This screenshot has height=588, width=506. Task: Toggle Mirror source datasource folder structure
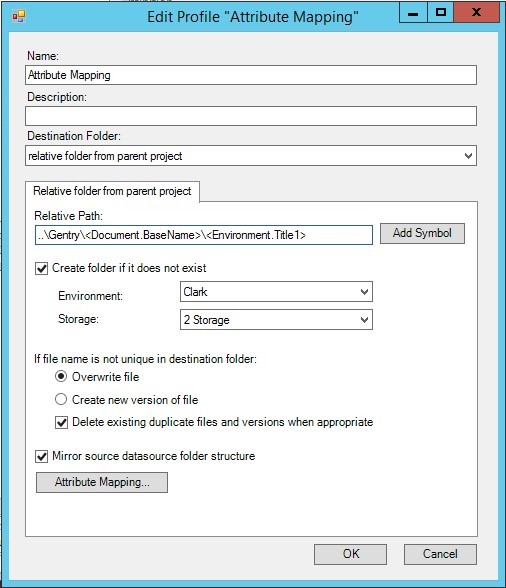pos(41,456)
